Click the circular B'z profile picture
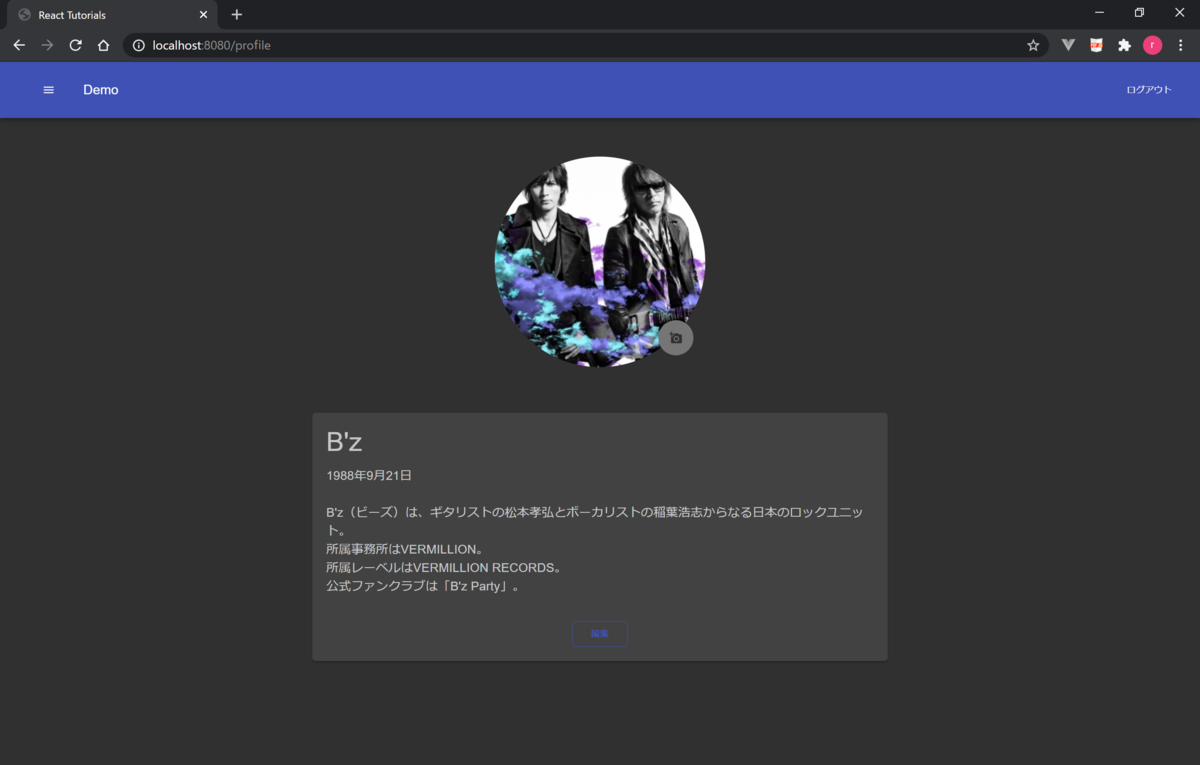The image size is (1200, 765). point(600,262)
